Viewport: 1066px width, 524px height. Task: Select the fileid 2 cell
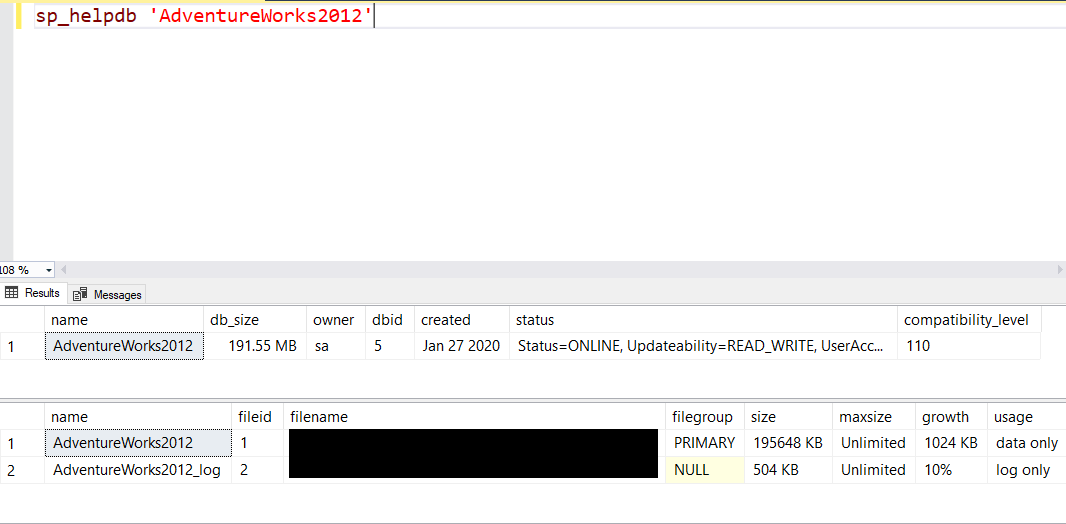tap(258, 470)
